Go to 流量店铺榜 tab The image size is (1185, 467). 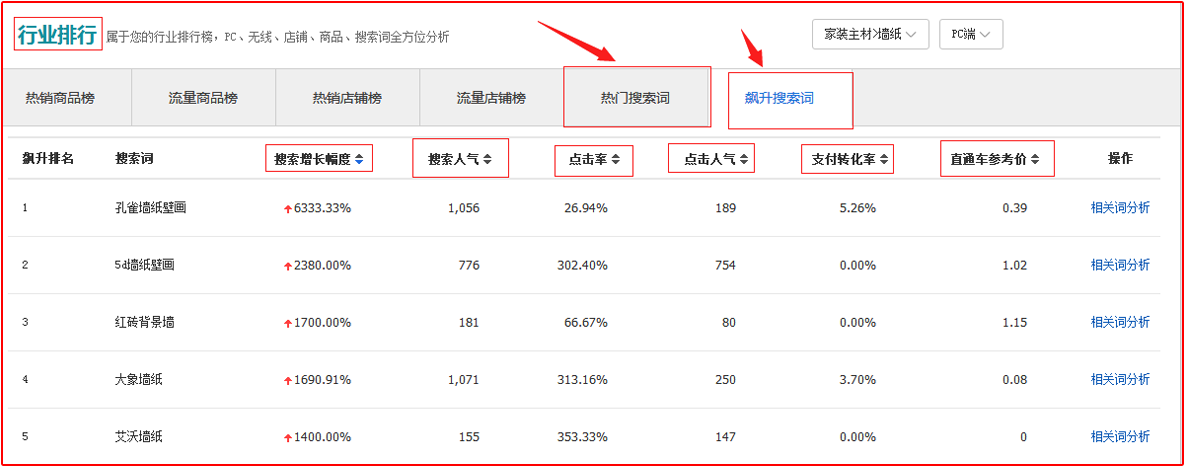pyautogui.click(x=491, y=98)
